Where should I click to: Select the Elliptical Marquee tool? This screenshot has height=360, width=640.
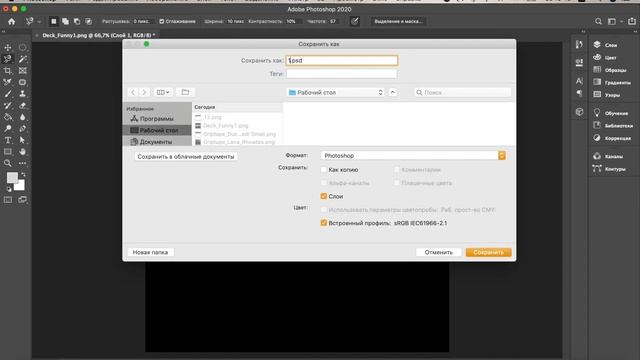click(x=22, y=47)
